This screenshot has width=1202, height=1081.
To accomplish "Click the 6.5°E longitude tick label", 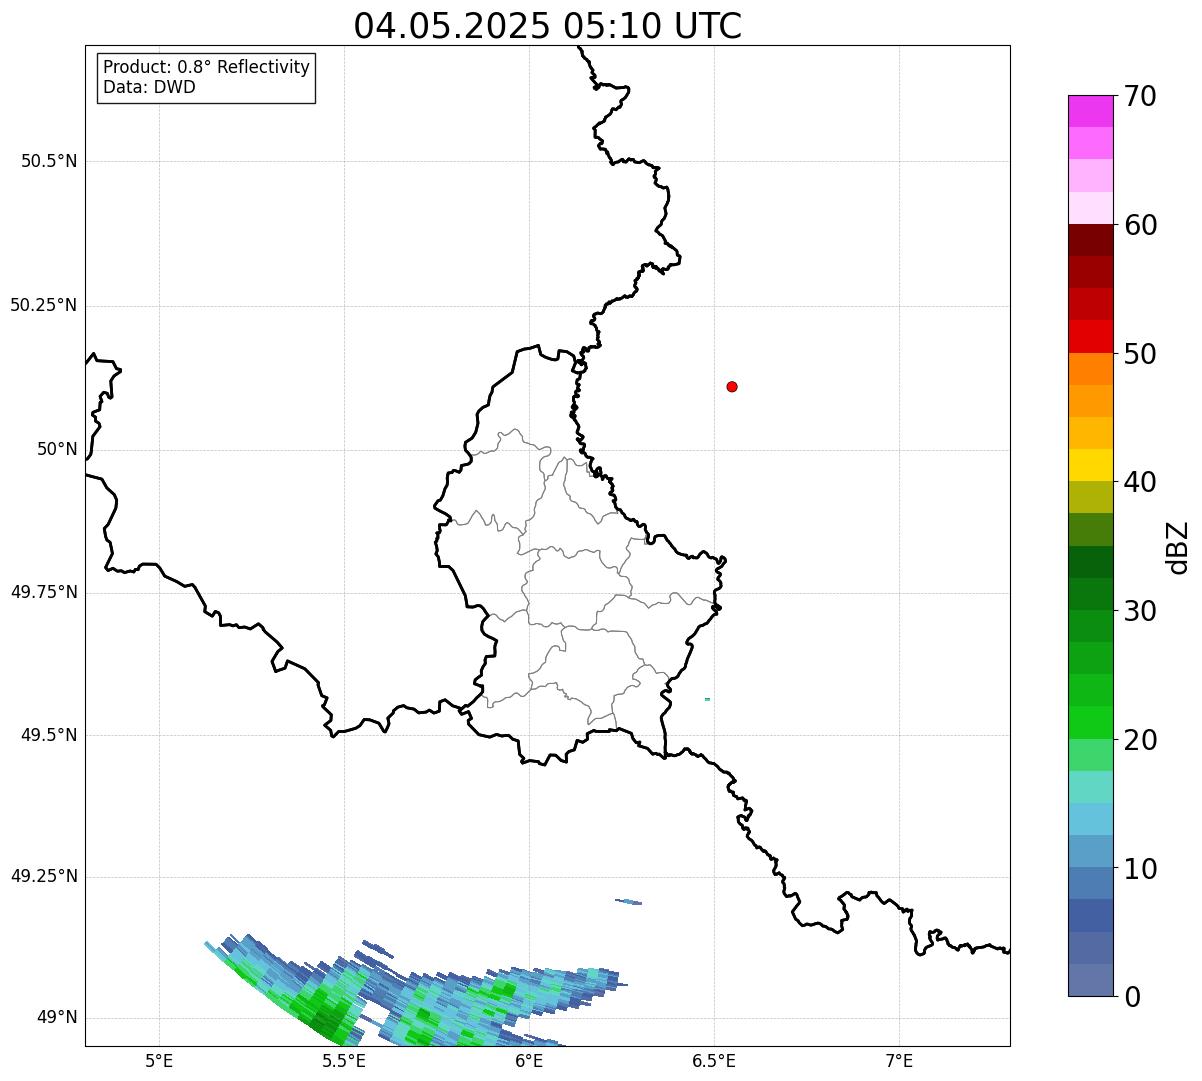I will 714,1061.
